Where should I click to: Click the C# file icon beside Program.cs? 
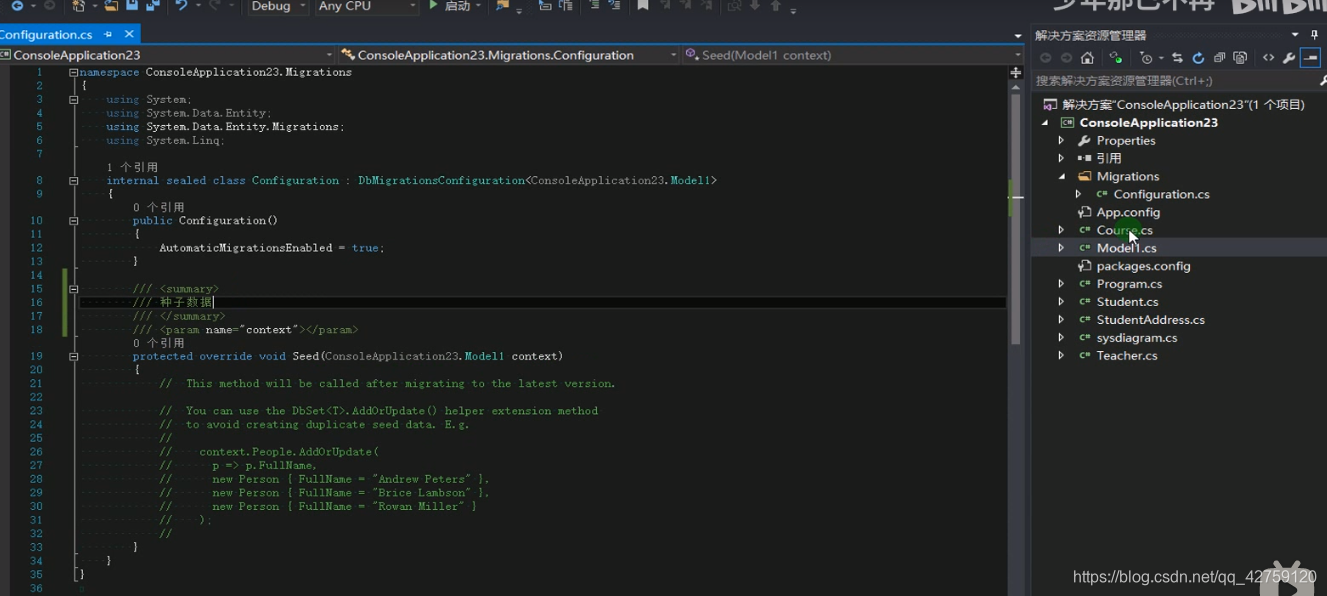pos(1084,285)
